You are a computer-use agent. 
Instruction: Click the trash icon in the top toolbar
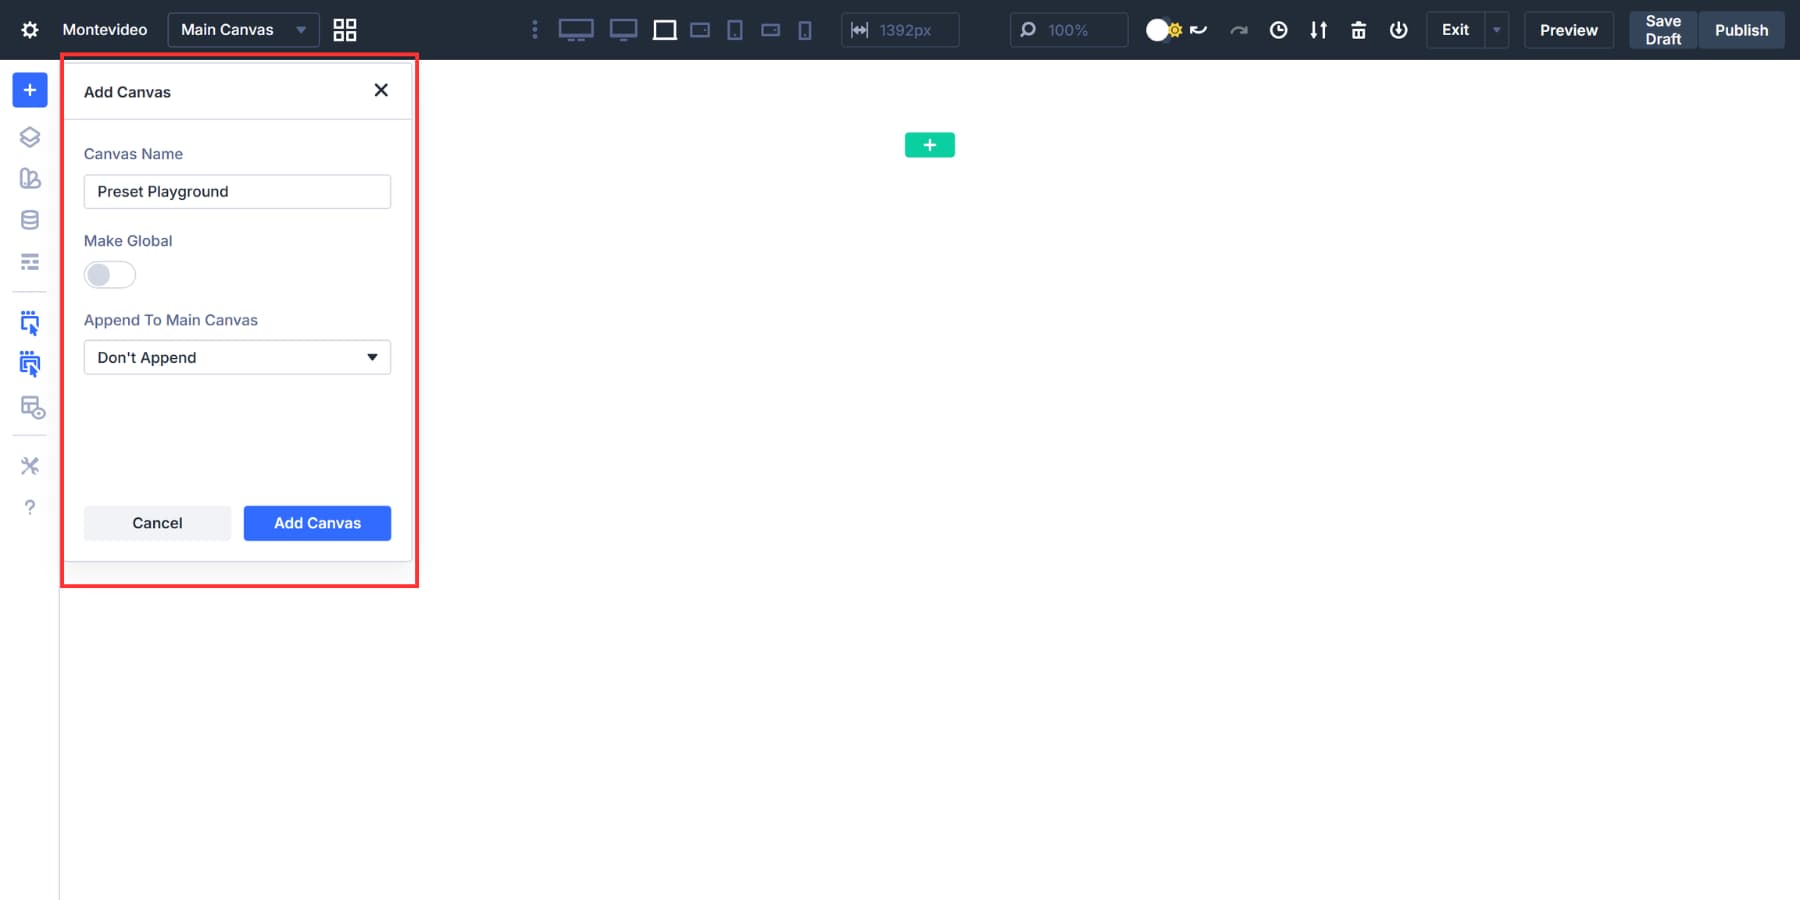[1358, 30]
